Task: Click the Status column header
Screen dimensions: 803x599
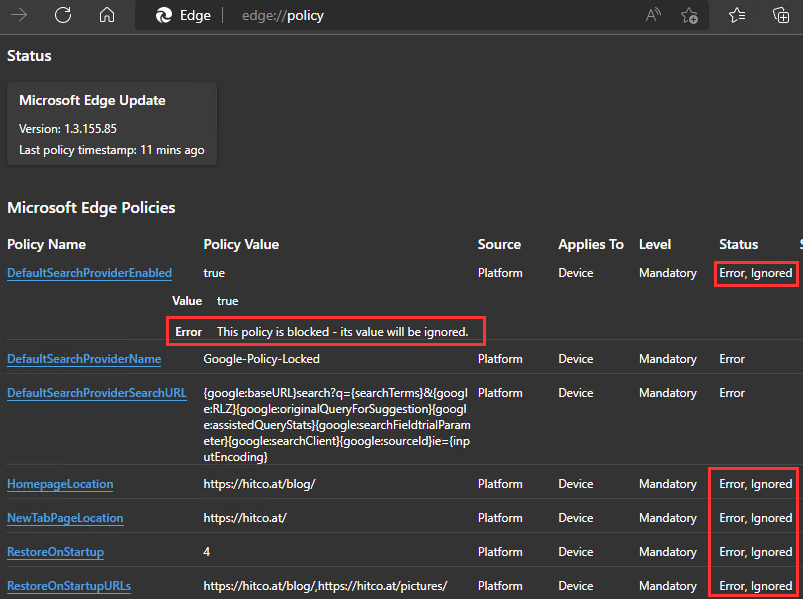Action: [738, 244]
